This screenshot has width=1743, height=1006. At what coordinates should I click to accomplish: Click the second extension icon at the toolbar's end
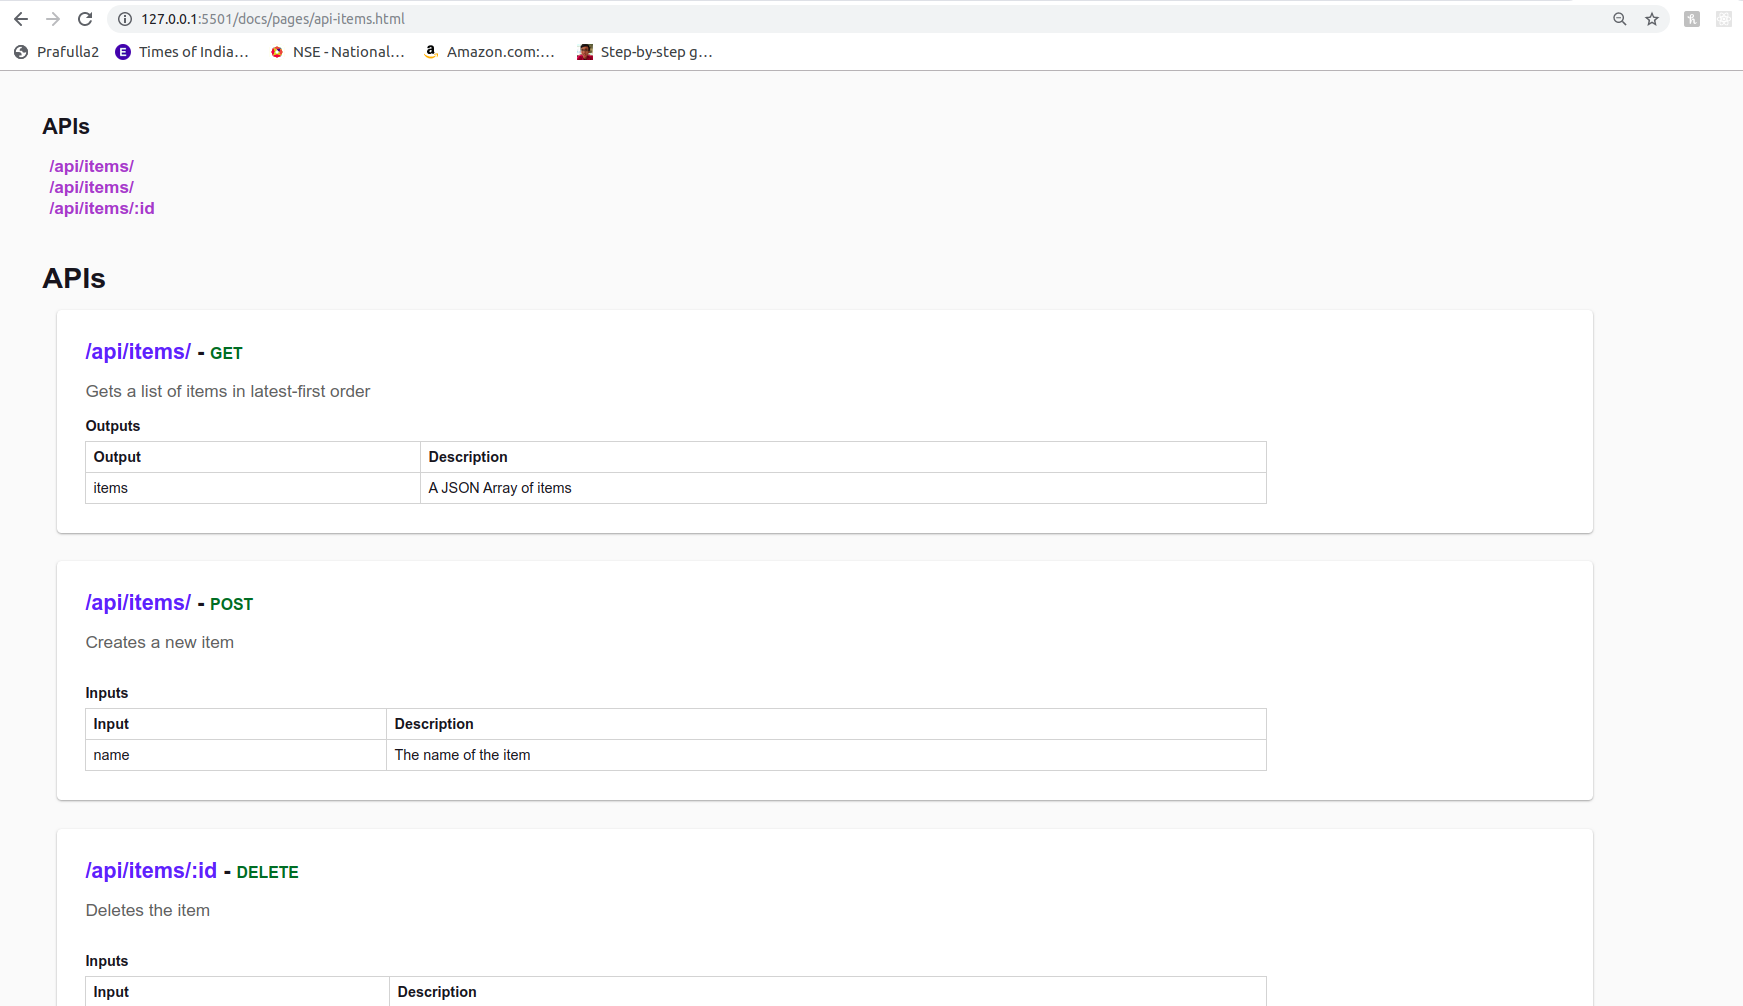pos(1724,19)
